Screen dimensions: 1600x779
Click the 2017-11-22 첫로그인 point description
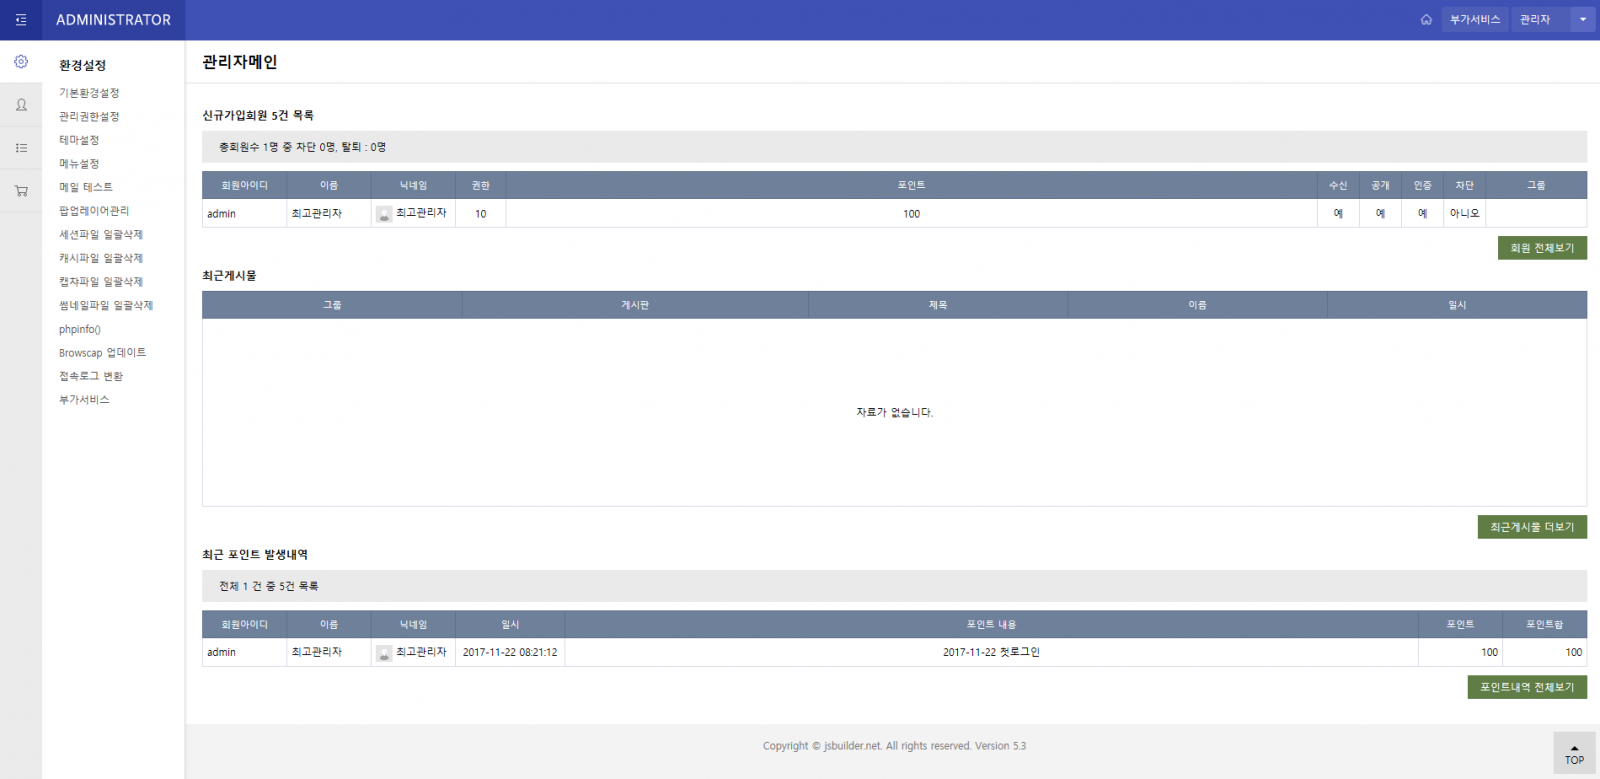coord(991,652)
